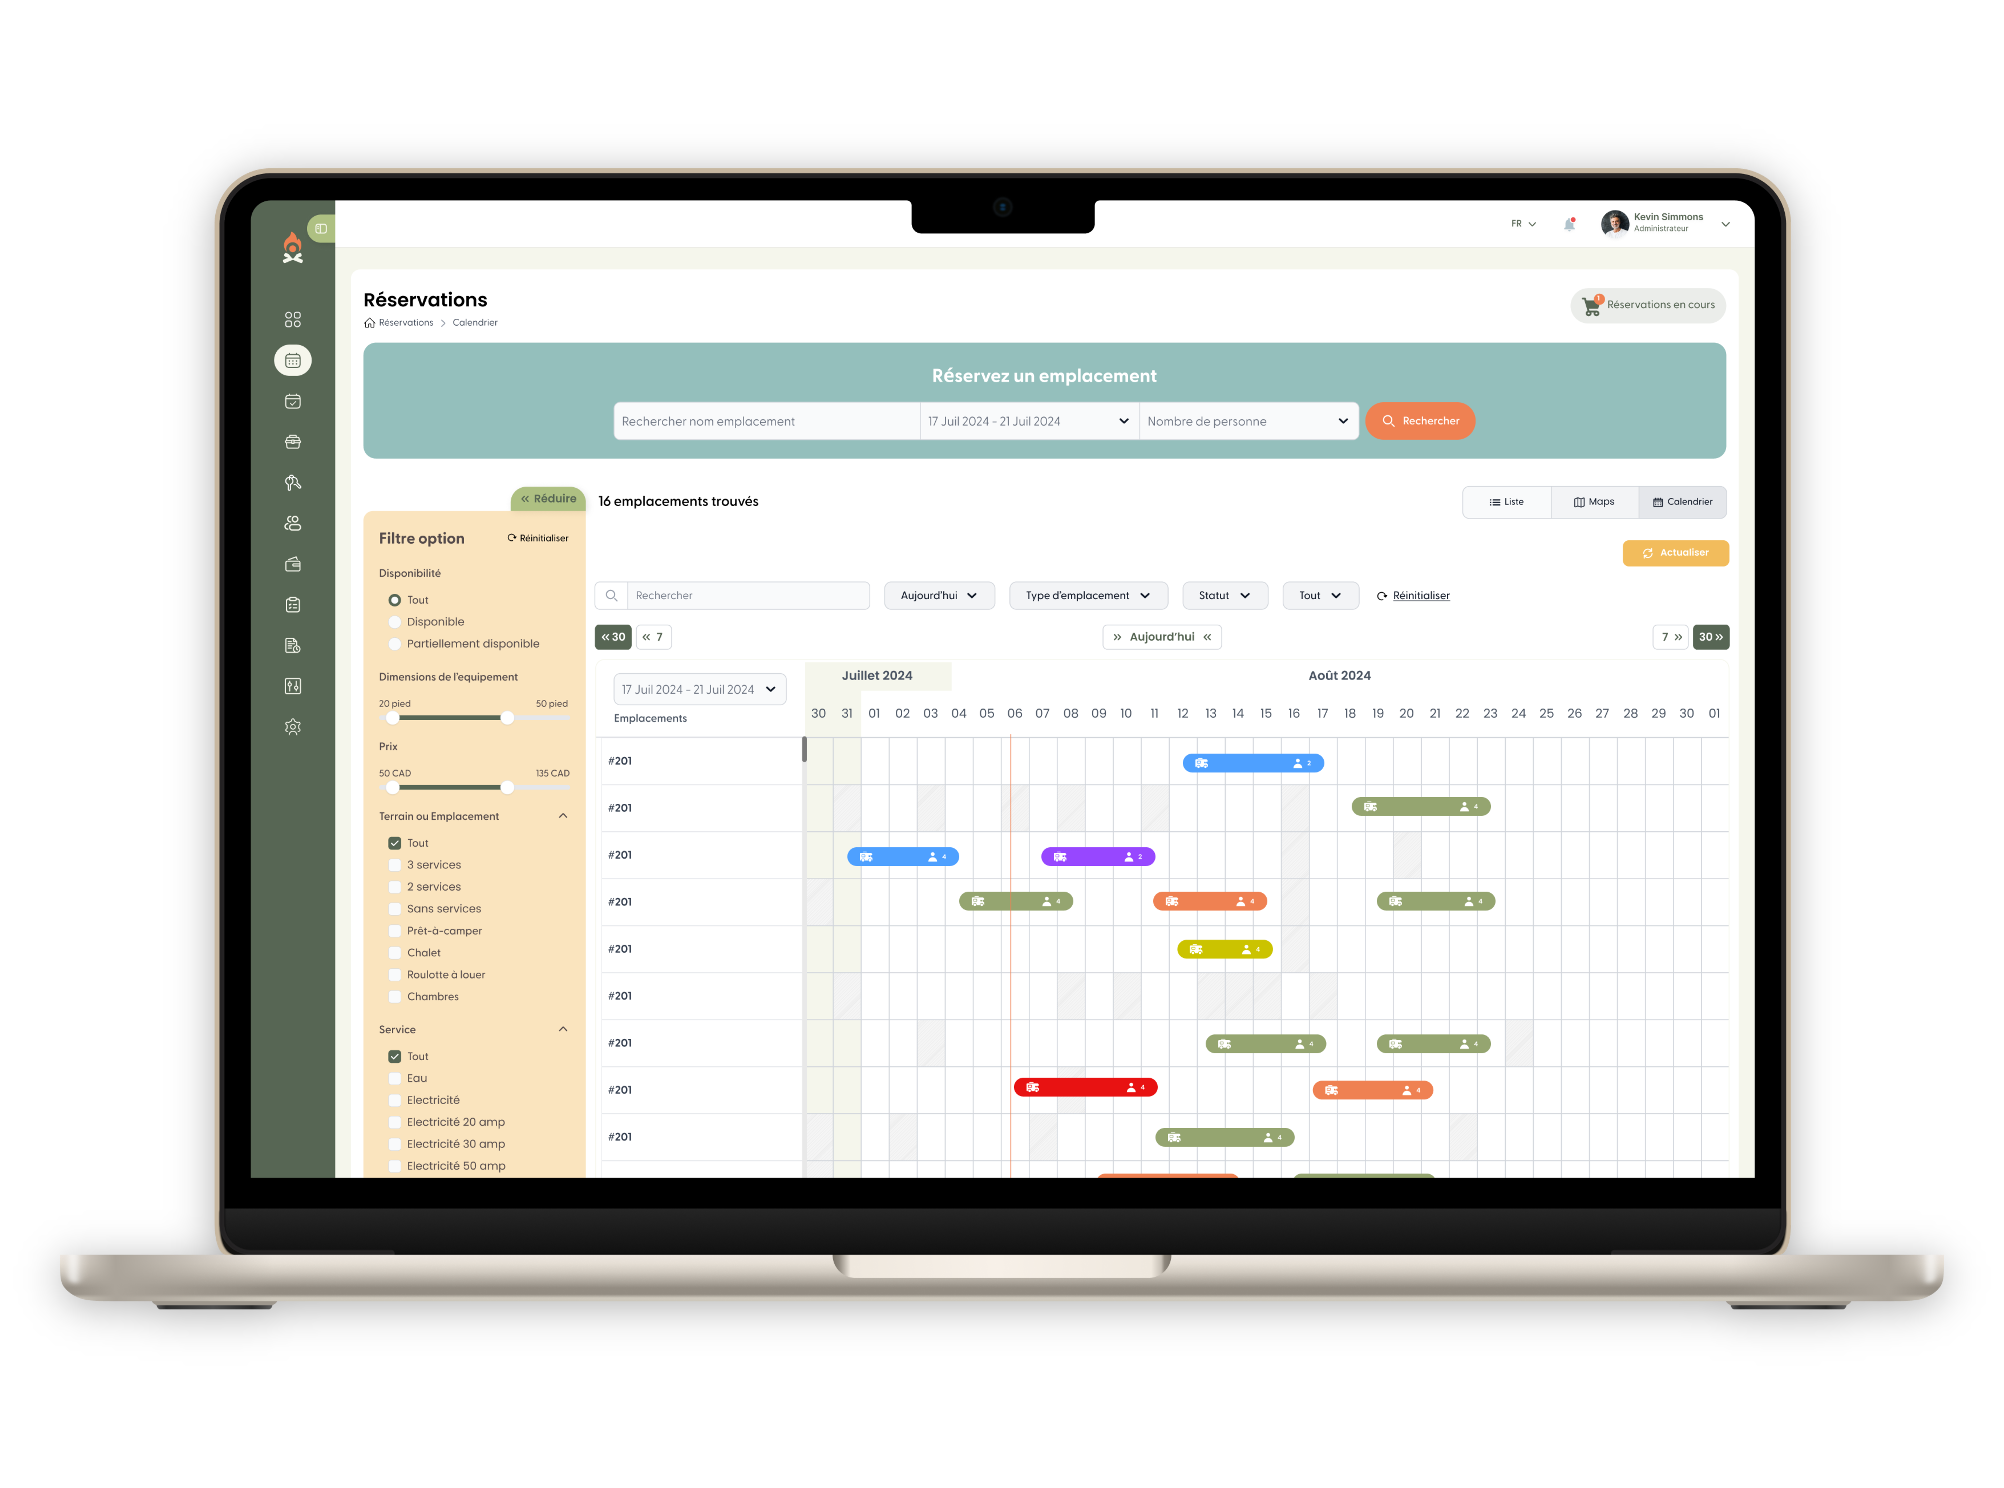Click the 'Rechercher' orange button
Viewport: 2004px width, 1488px height.
point(1421,420)
